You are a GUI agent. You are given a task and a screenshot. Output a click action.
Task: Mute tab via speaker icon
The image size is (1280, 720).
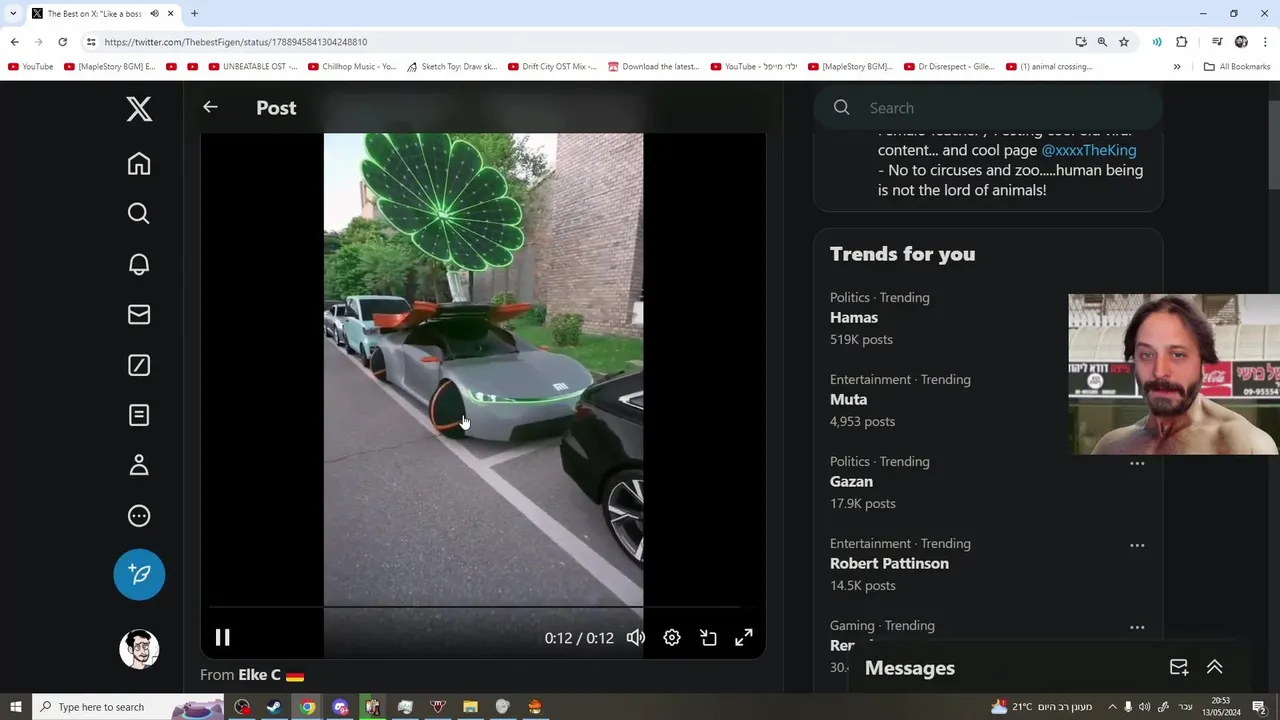click(x=155, y=13)
